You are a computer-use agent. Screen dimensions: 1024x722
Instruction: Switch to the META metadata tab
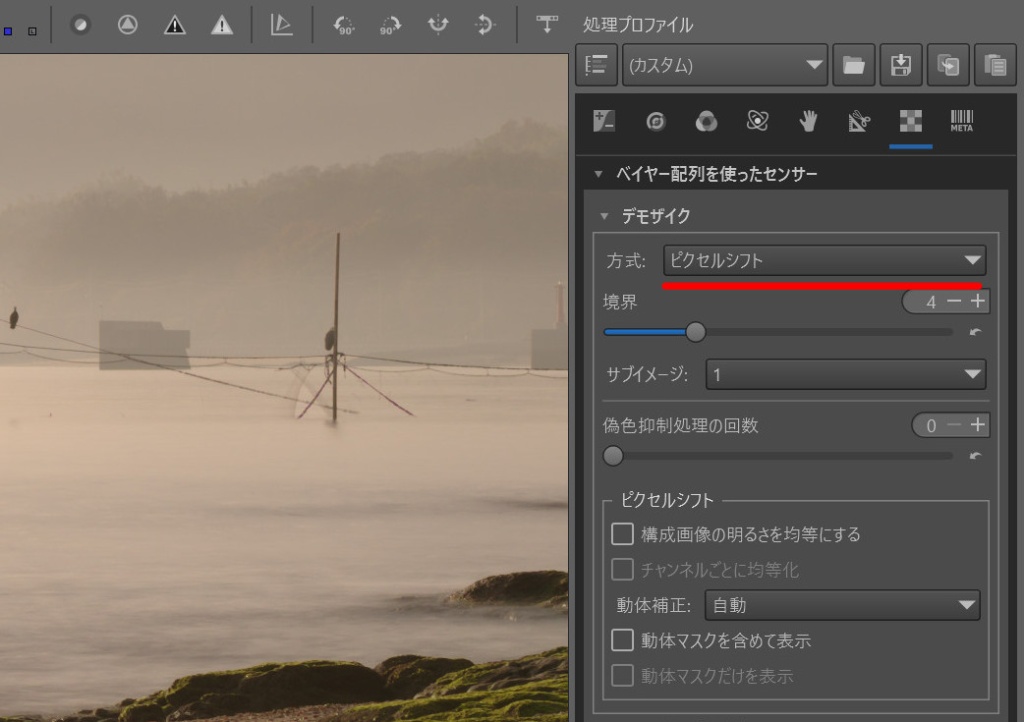point(961,121)
